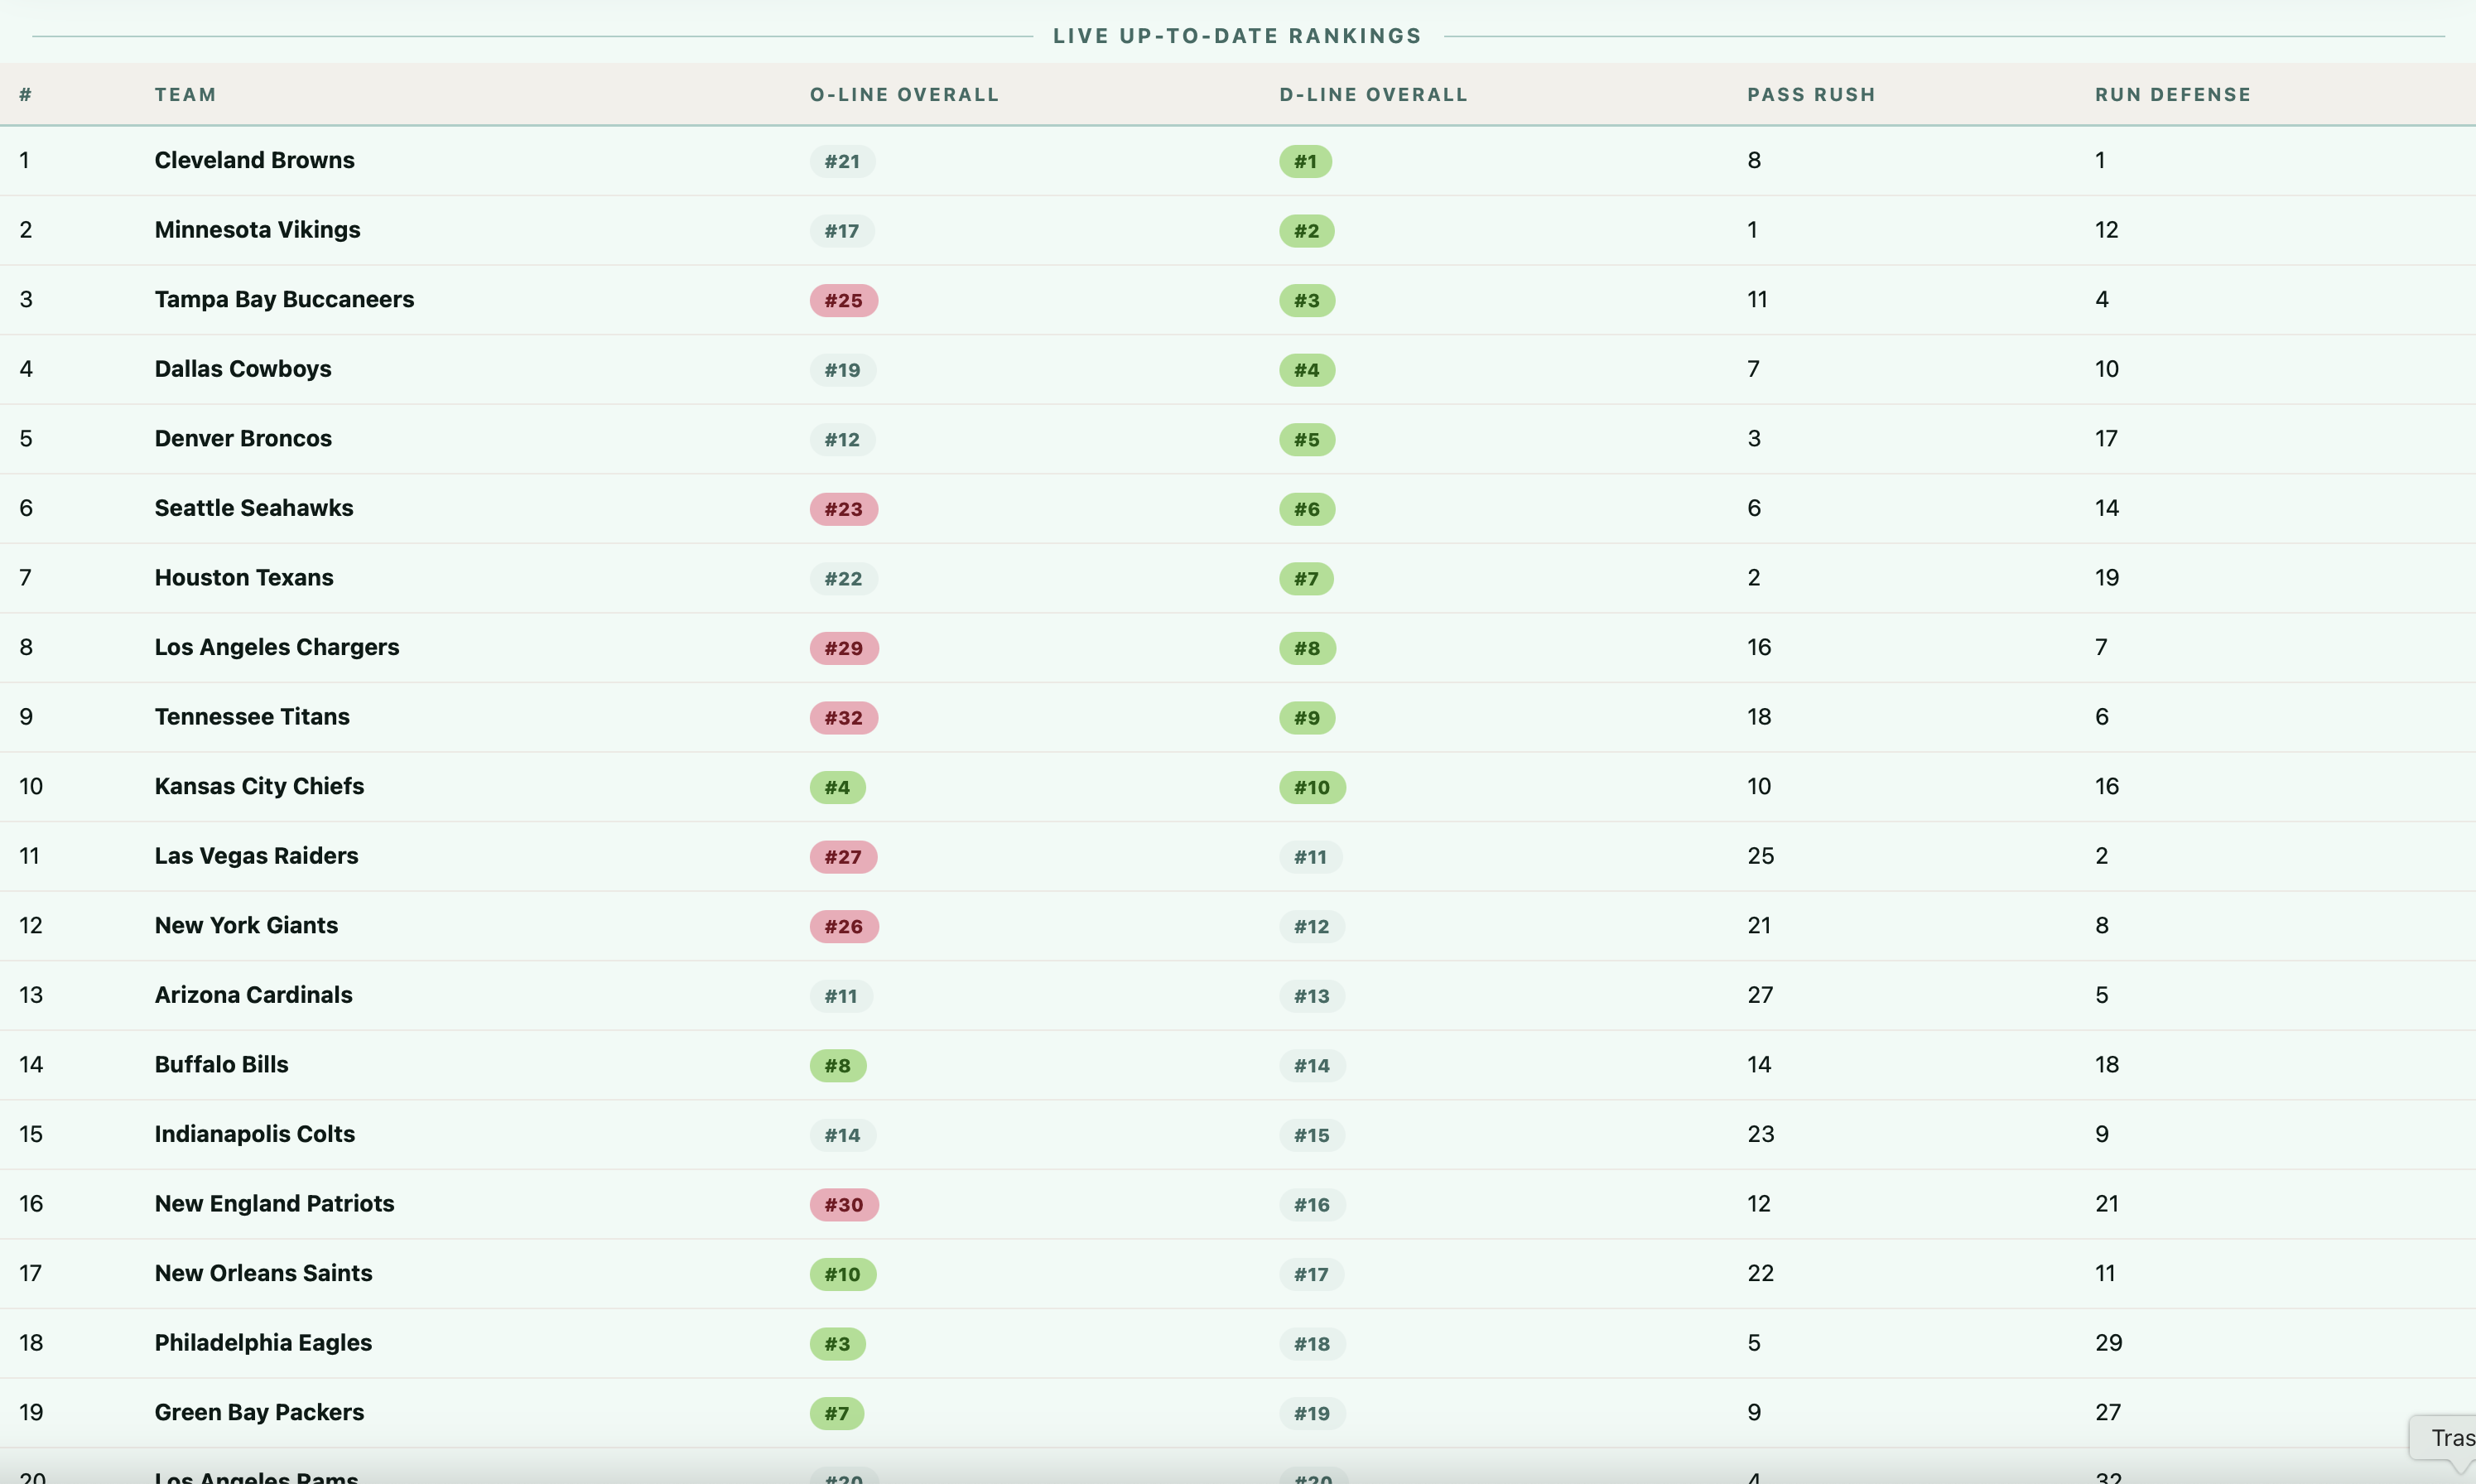The image size is (2476, 1484).
Task: Click the green #3 O-line badge for Eagles
Action: tap(837, 1344)
